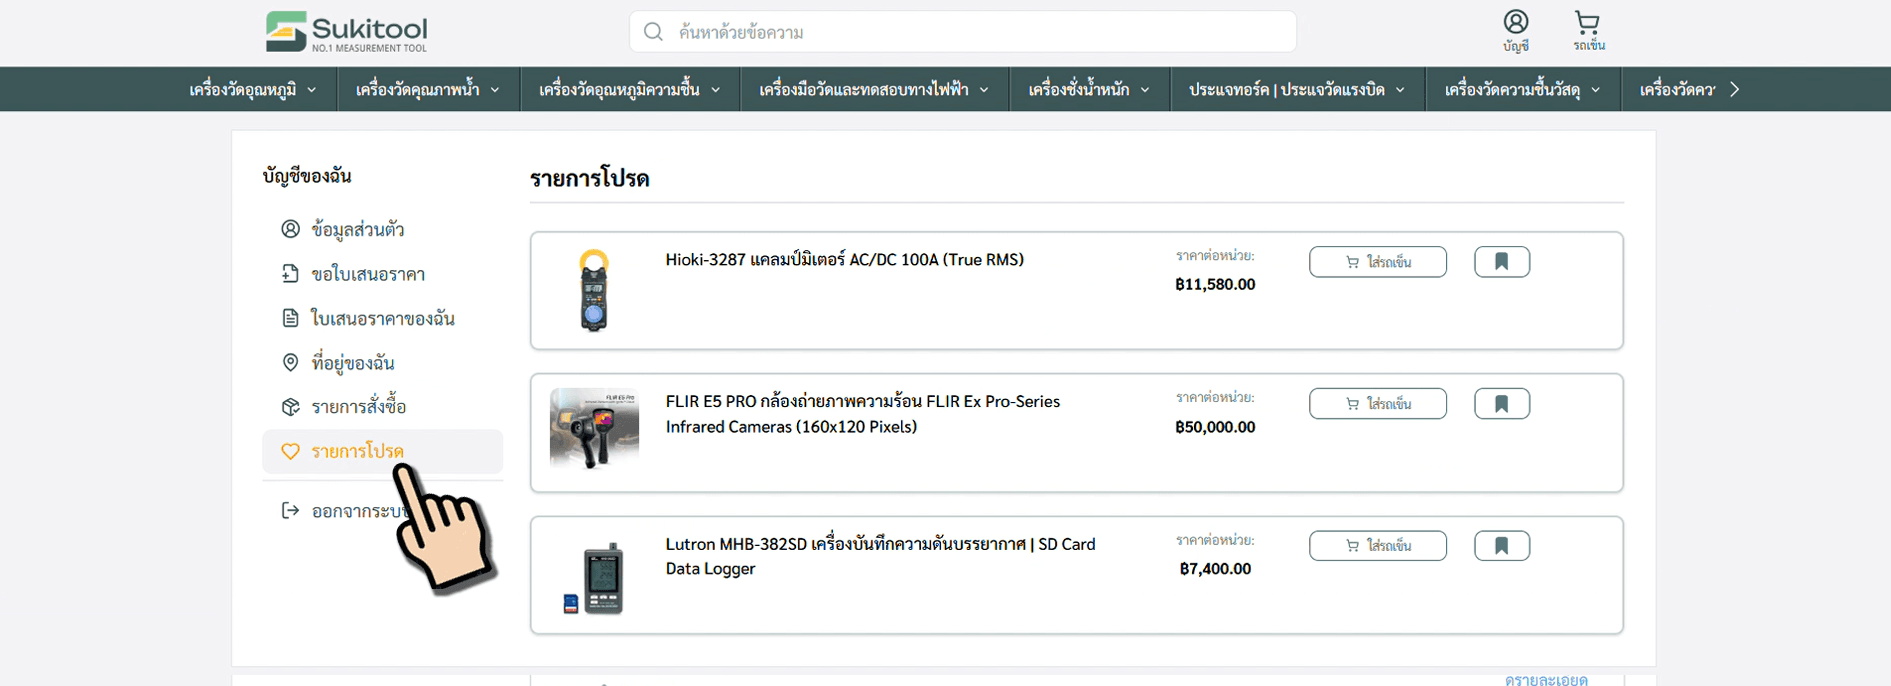Screen dimensions: 1891x686
Task: Click the box icon beside รายการสั่งซื้อ
Action: click(x=290, y=407)
